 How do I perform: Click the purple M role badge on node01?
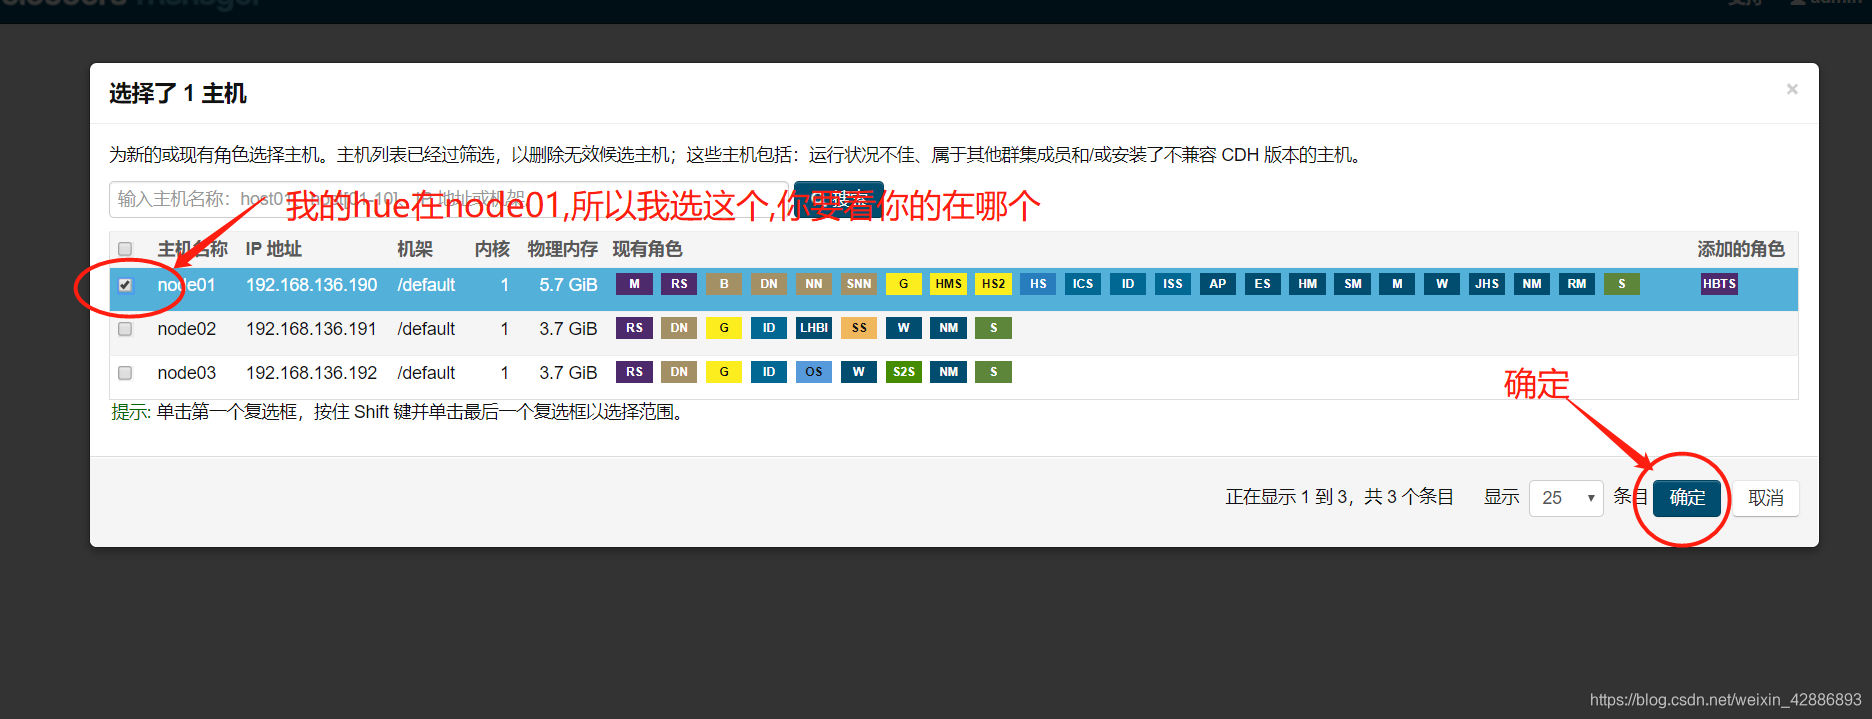point(634,284)
